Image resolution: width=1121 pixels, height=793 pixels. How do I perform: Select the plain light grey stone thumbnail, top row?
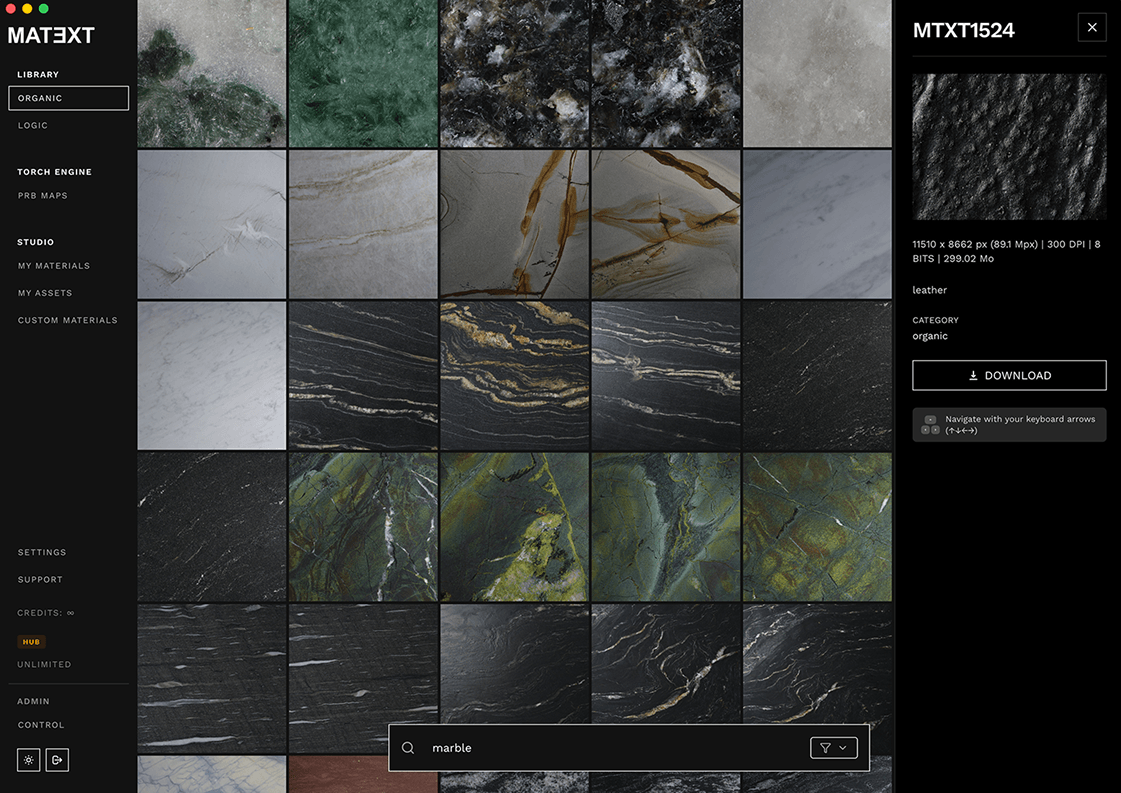(x=817, y=74)
